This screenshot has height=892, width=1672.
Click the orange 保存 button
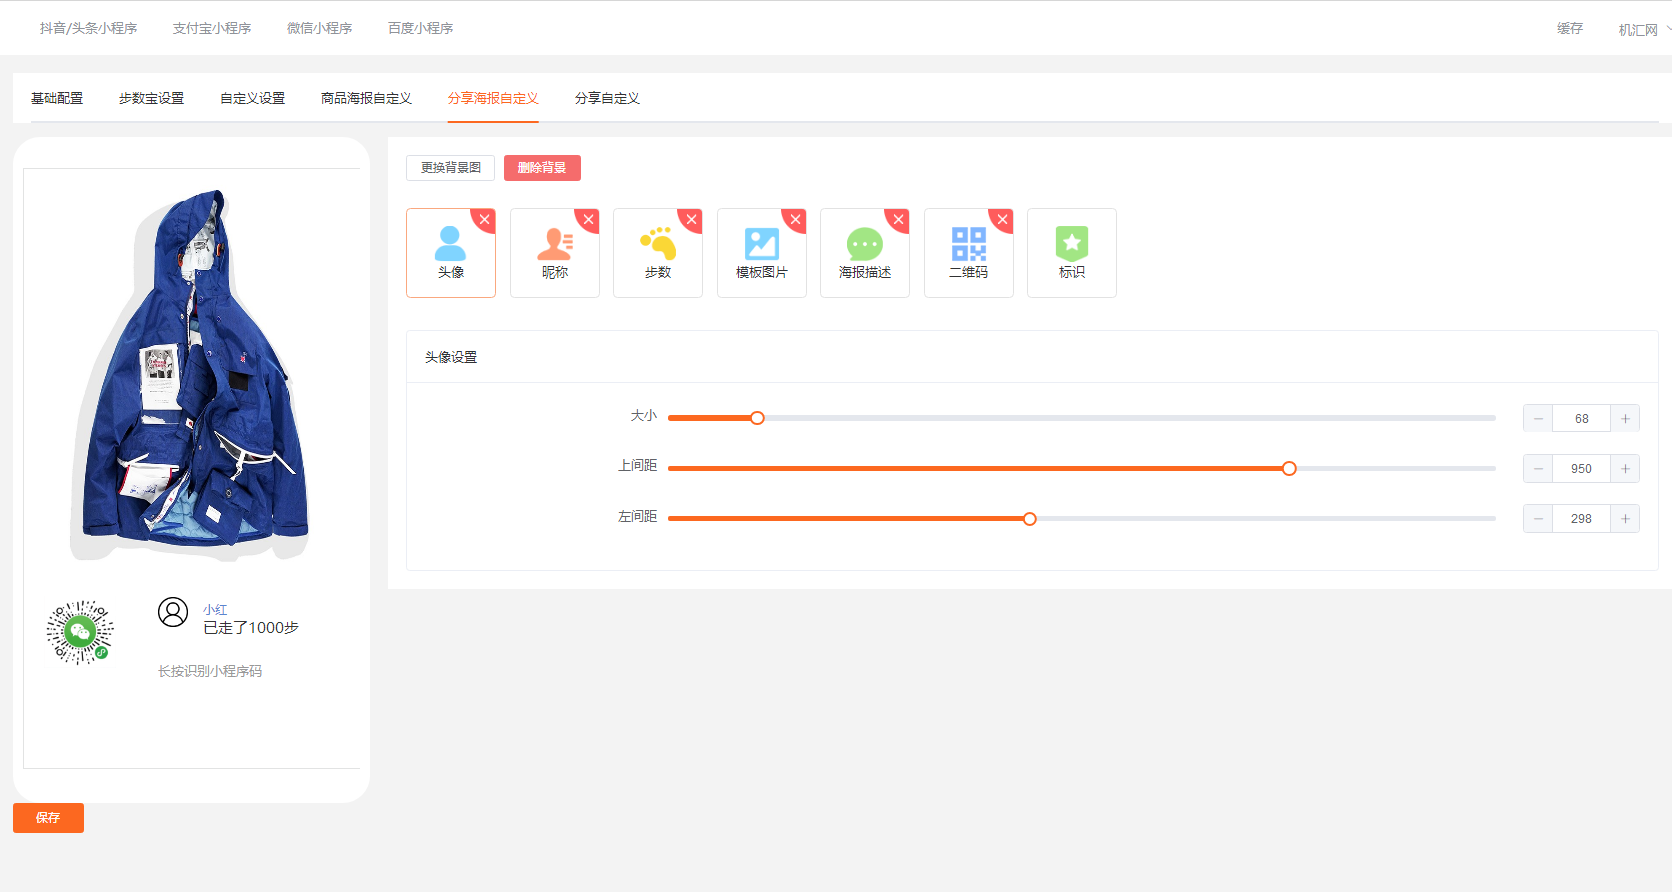pos(48,818)
